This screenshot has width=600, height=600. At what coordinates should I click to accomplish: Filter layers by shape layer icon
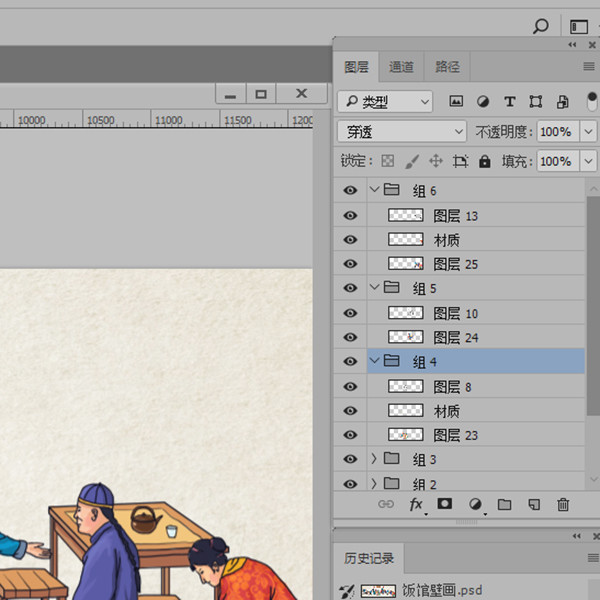coord(535,102)
